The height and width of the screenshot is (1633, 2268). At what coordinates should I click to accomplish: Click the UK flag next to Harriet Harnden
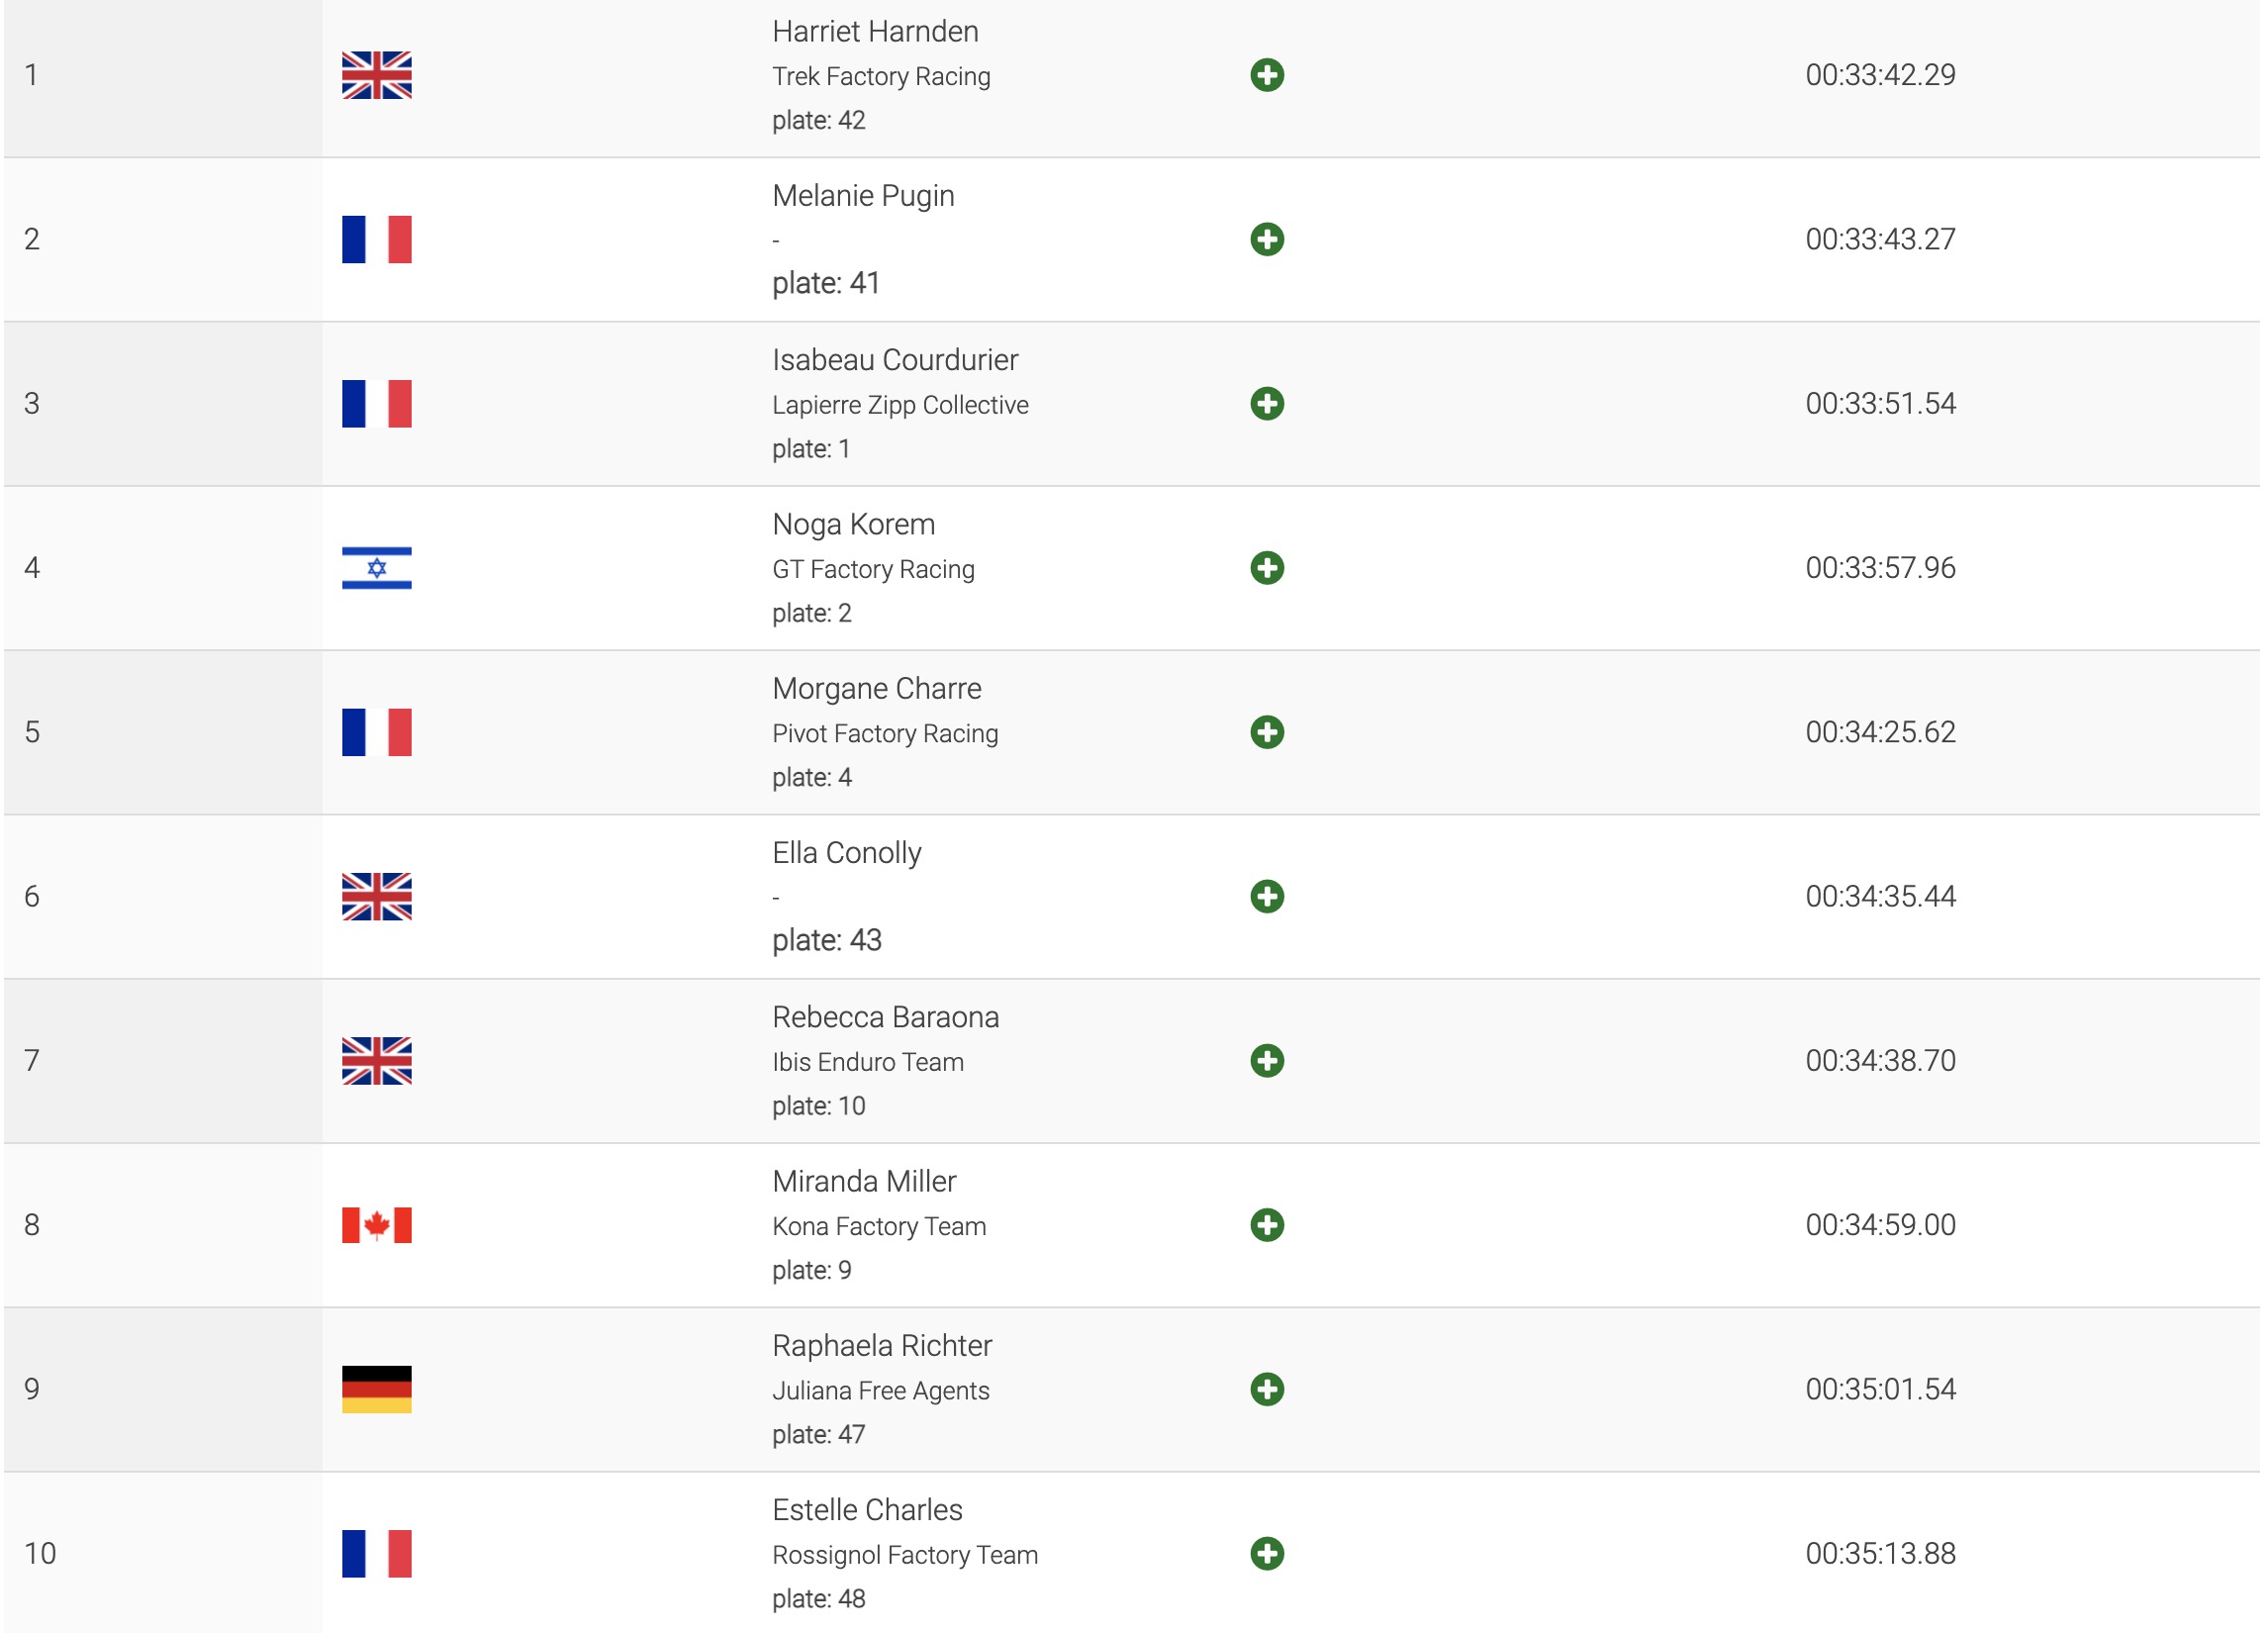(x=376, y=75)
